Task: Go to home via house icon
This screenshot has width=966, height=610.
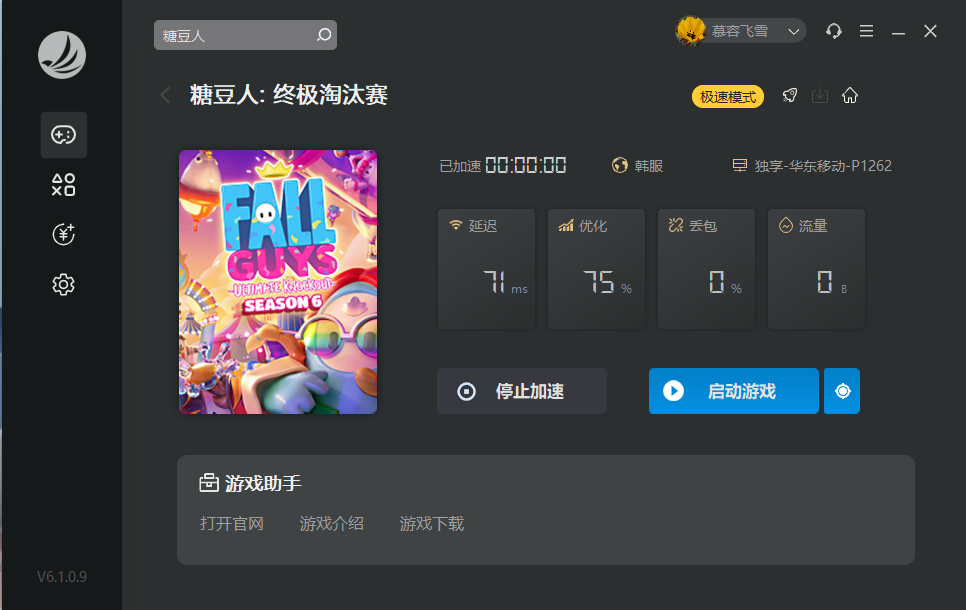Action: pyautogui.click(x=850, y=96)
